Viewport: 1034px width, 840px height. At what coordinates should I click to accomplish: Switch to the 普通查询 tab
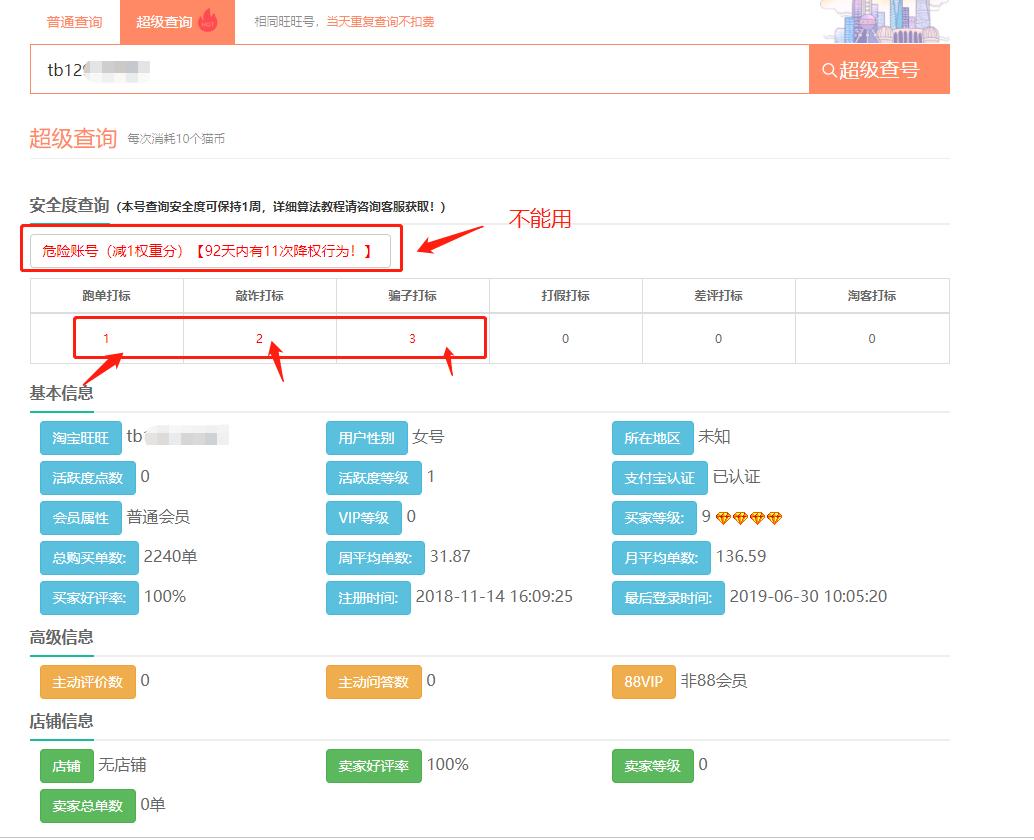(x=74, y=20)
